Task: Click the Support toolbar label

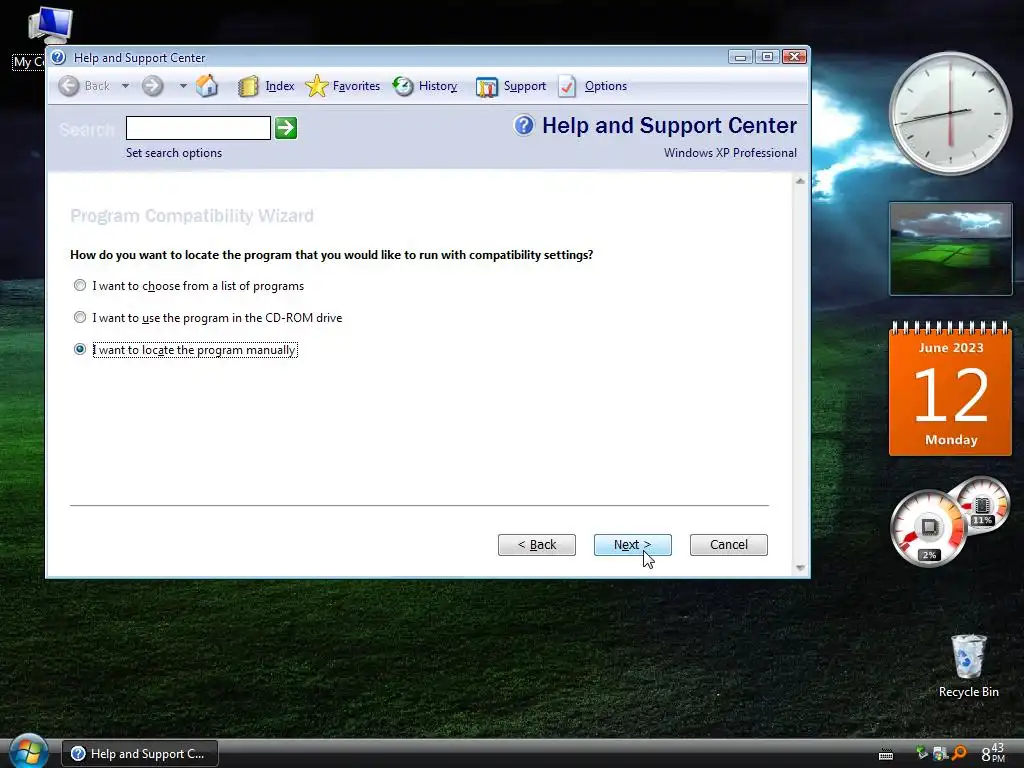Action: 524,86
